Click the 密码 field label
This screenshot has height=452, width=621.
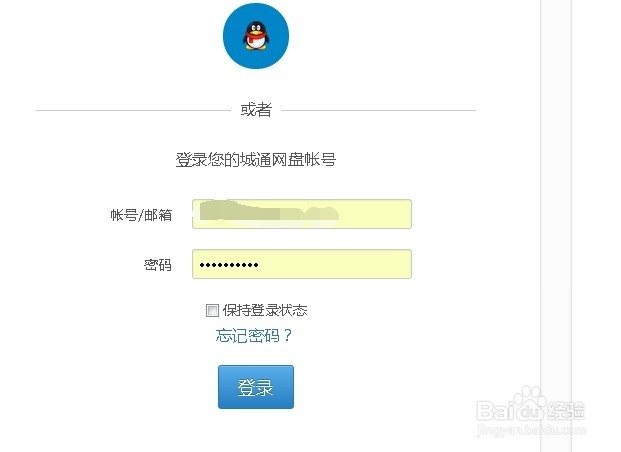[x=158, y=265]
